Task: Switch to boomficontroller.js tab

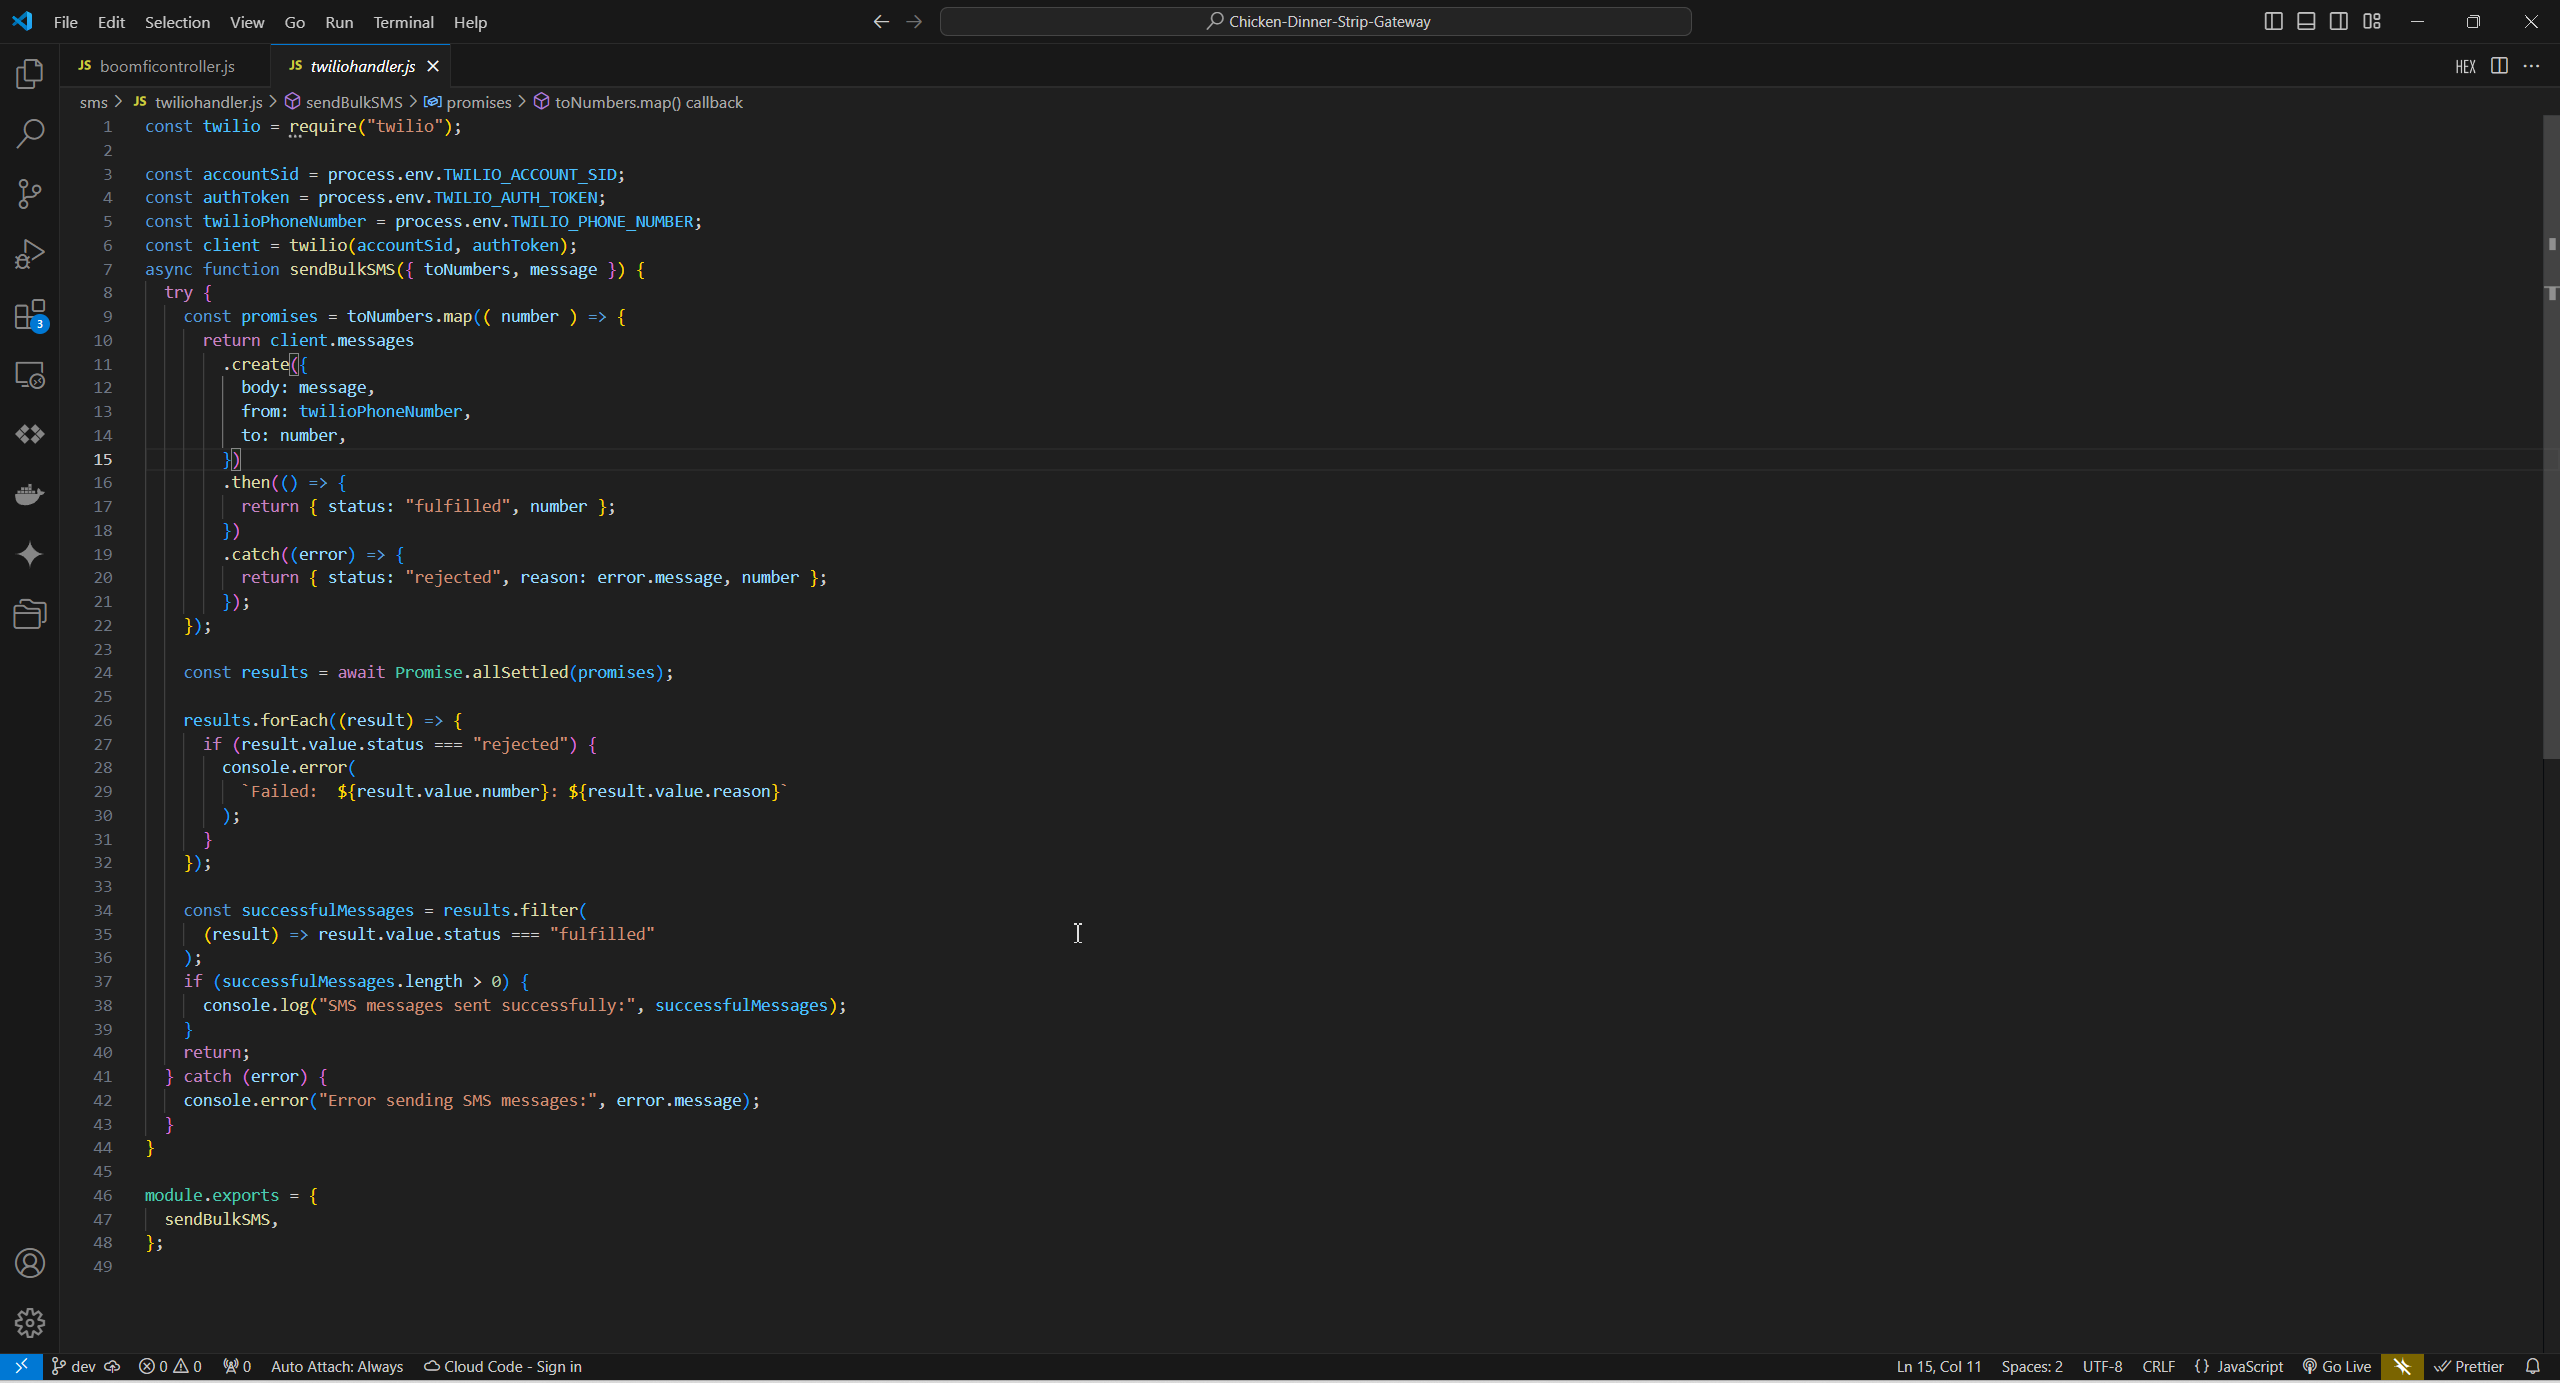Action: (166, 66)
